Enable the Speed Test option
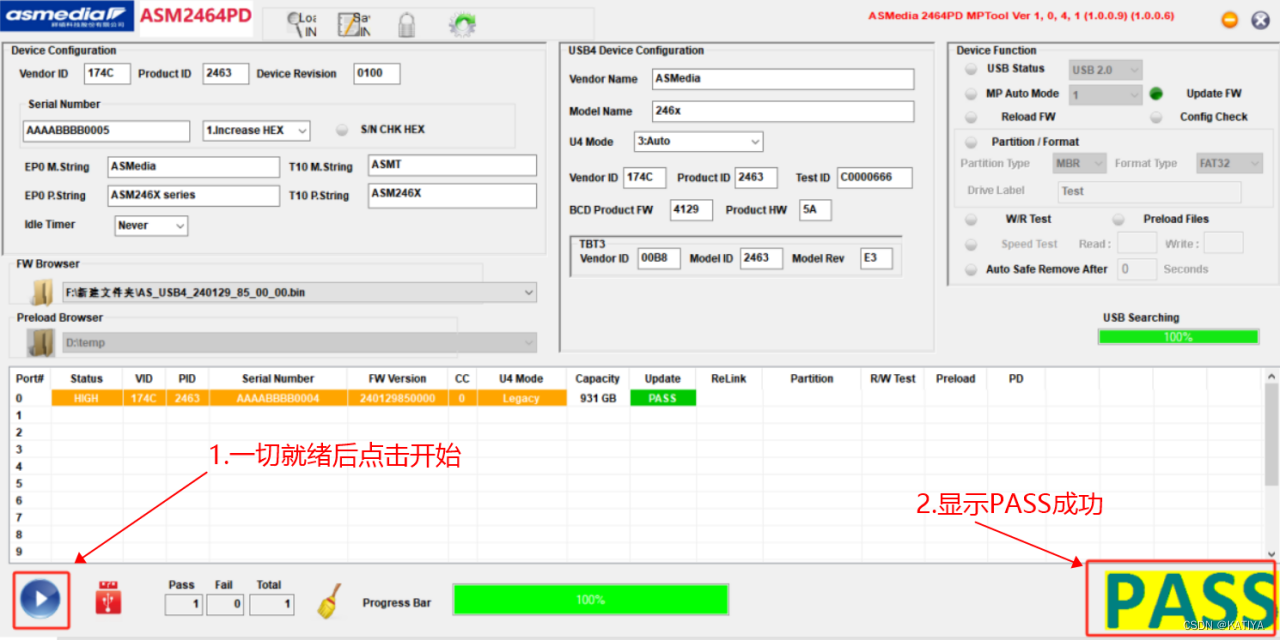Viewport: 1280px width, 640px height. (x=971, y=244)
